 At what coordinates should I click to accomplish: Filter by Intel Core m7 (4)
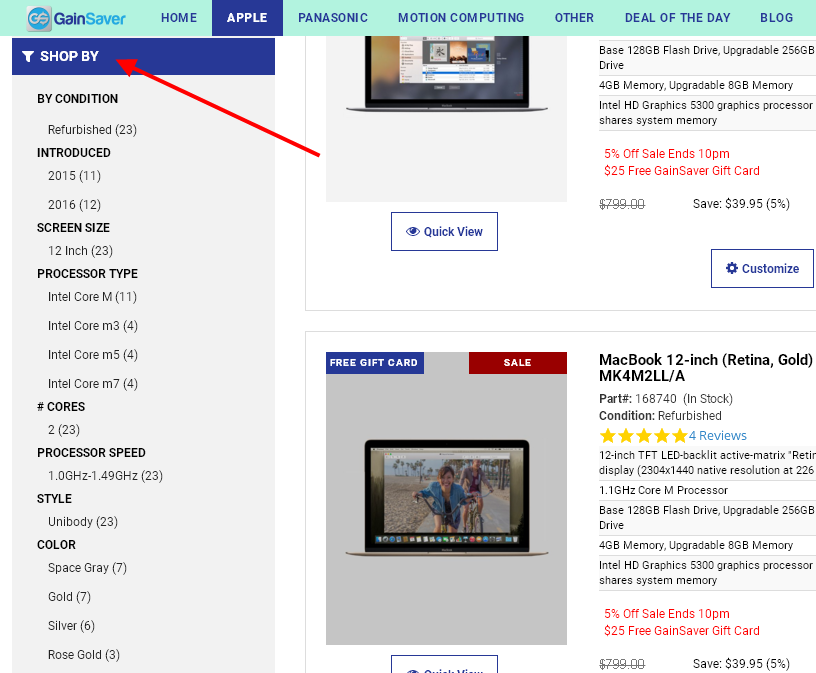click(93, 384)
